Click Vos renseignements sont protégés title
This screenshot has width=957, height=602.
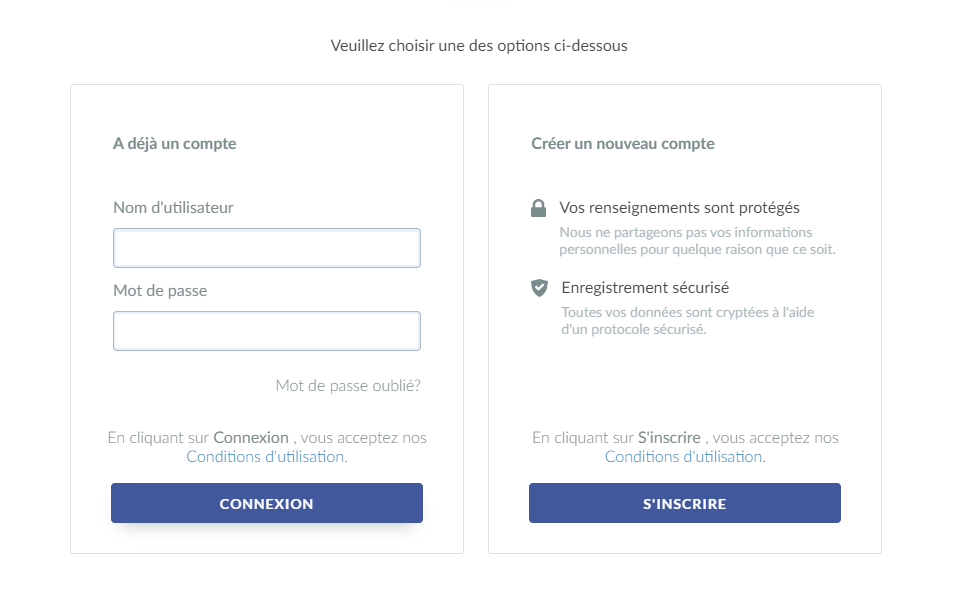pyautogui.click(x=679, y=208)
